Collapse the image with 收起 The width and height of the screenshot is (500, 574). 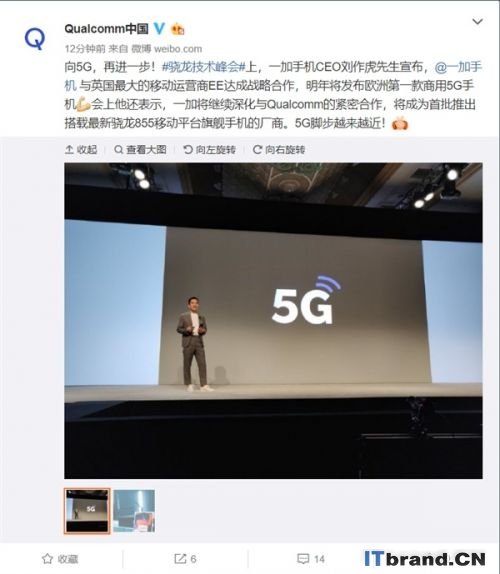[81, 149]
